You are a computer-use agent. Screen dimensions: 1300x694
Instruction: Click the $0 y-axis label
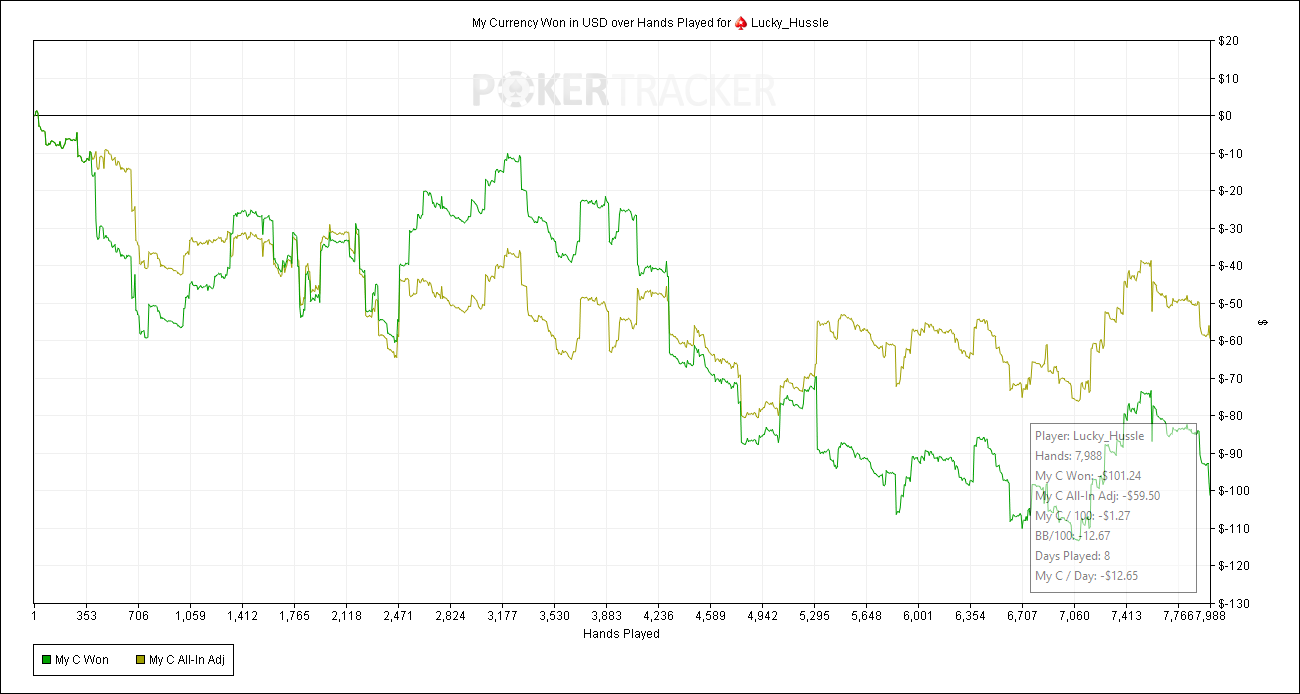click(x=1226, y=116)
